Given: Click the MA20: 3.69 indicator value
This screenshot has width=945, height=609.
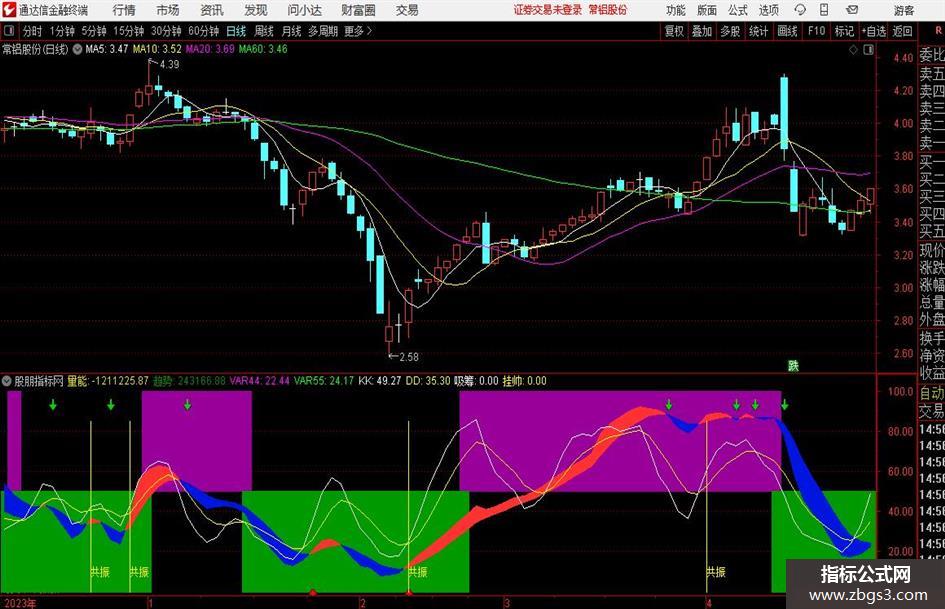Looking at the screenshot, I should [x=210, y=49].
